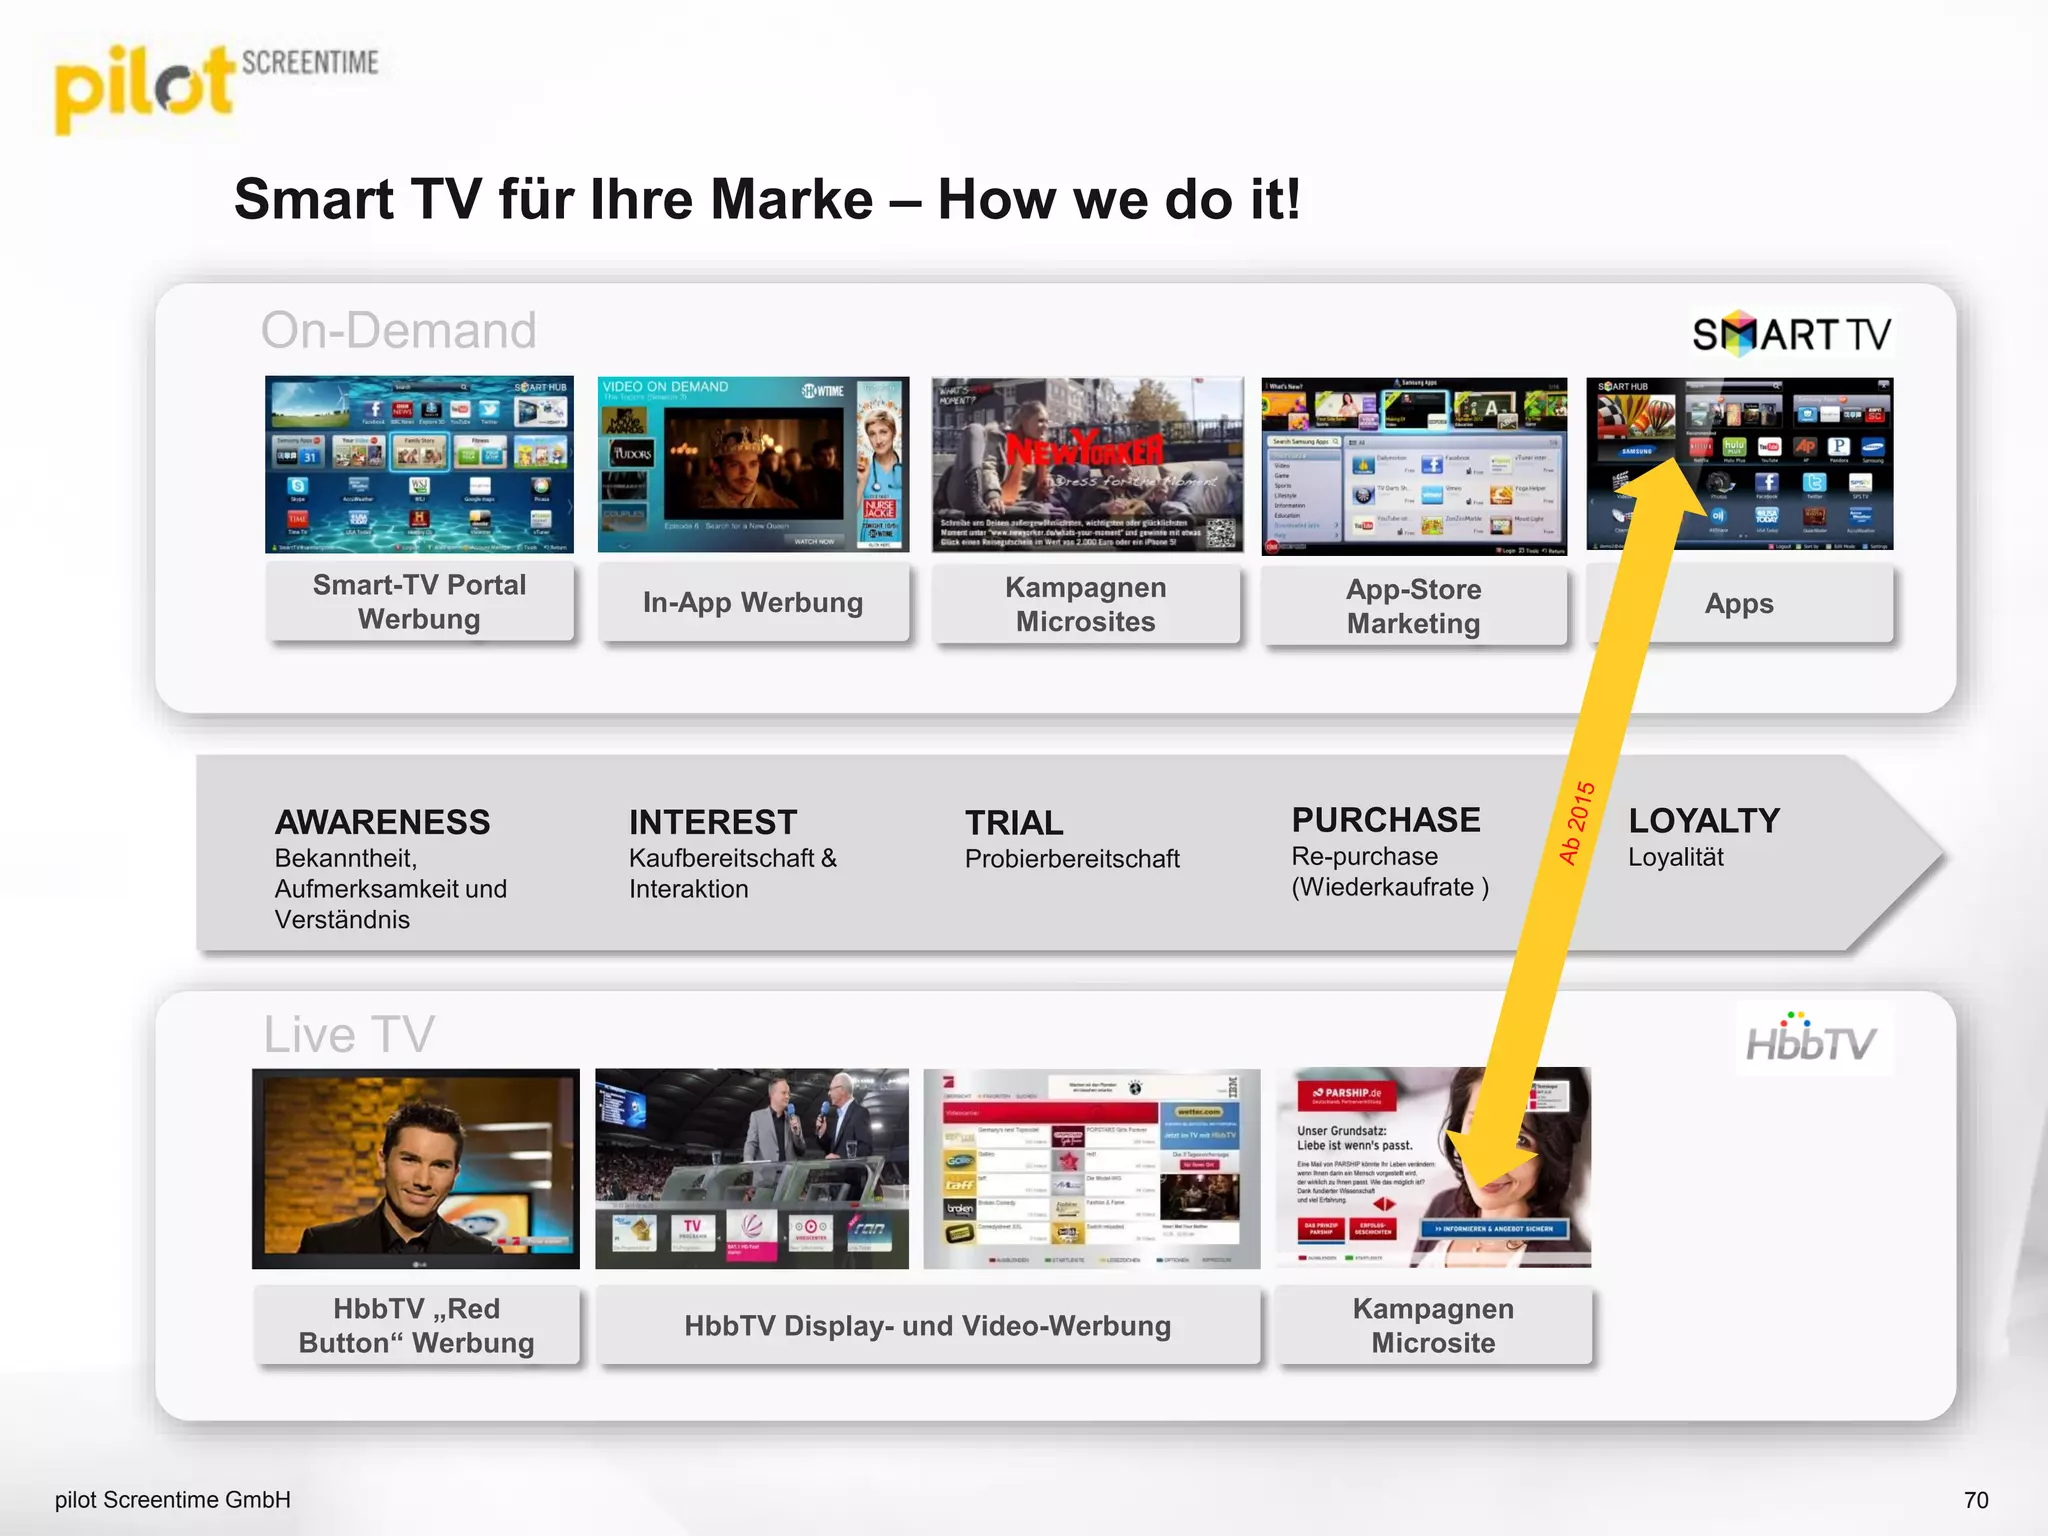Open the Samsung Apps store screenshot
The width and height of the screenshot is (2048, 1536).
[x=1413, y=466]
